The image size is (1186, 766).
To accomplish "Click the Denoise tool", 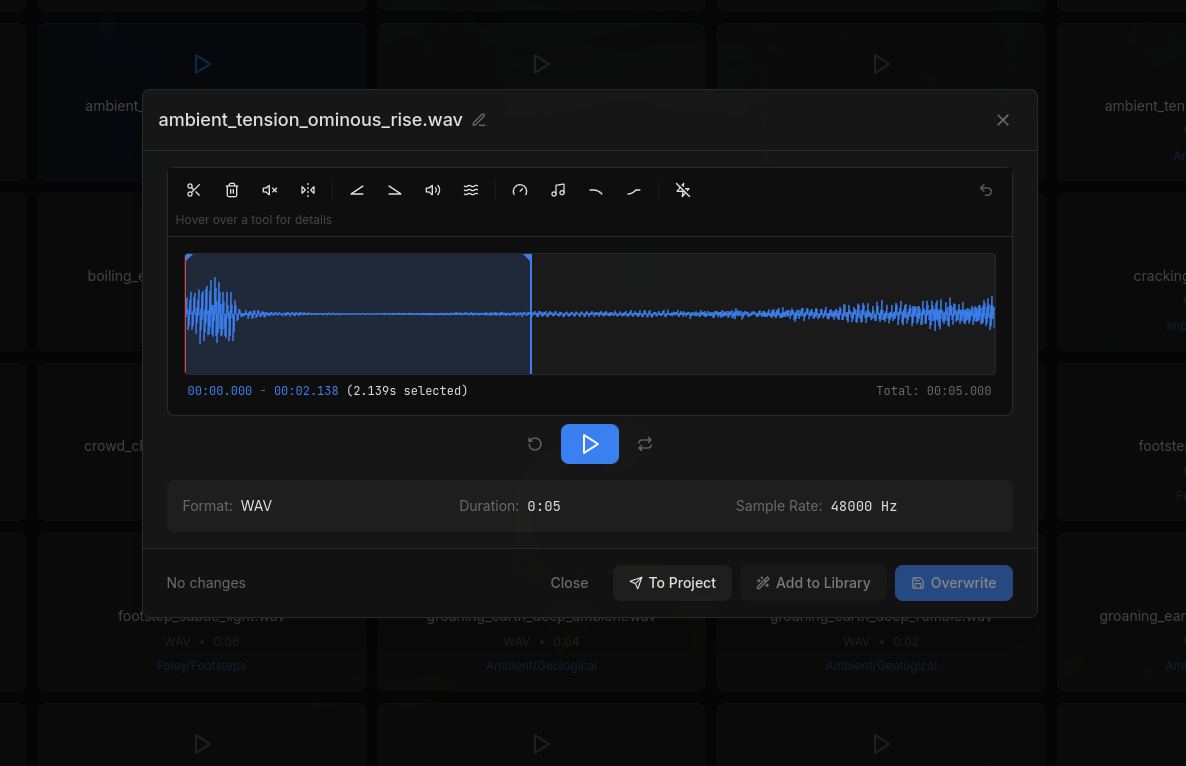I will tap(683, 190).
